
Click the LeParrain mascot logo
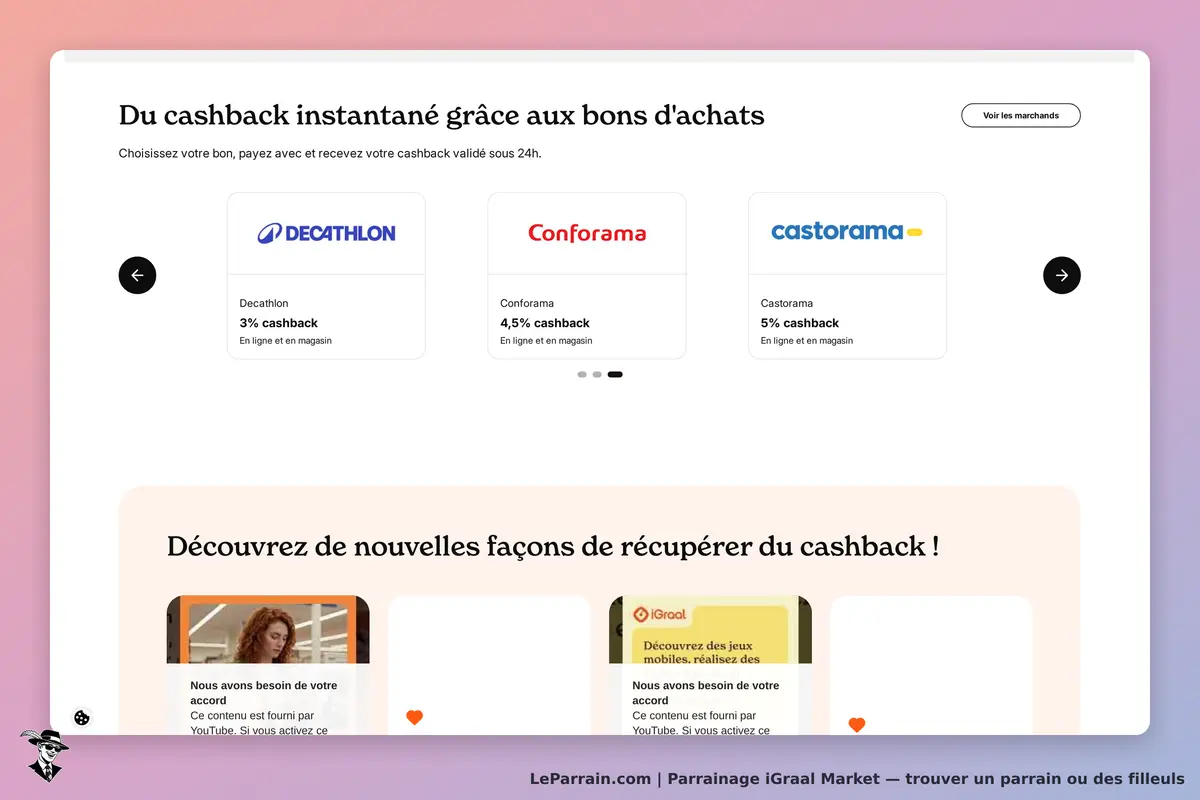tap(44, 755)
